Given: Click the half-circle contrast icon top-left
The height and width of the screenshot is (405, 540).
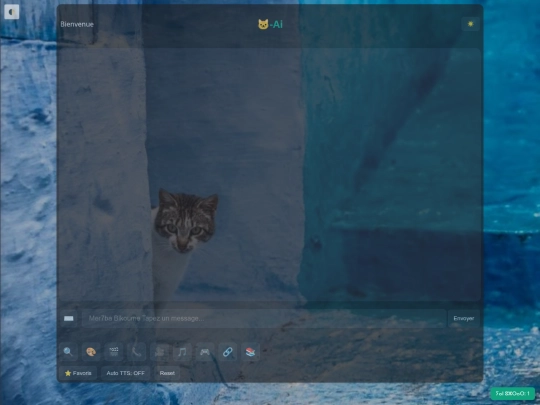Looking at the screenshot, I should [12, 12].
